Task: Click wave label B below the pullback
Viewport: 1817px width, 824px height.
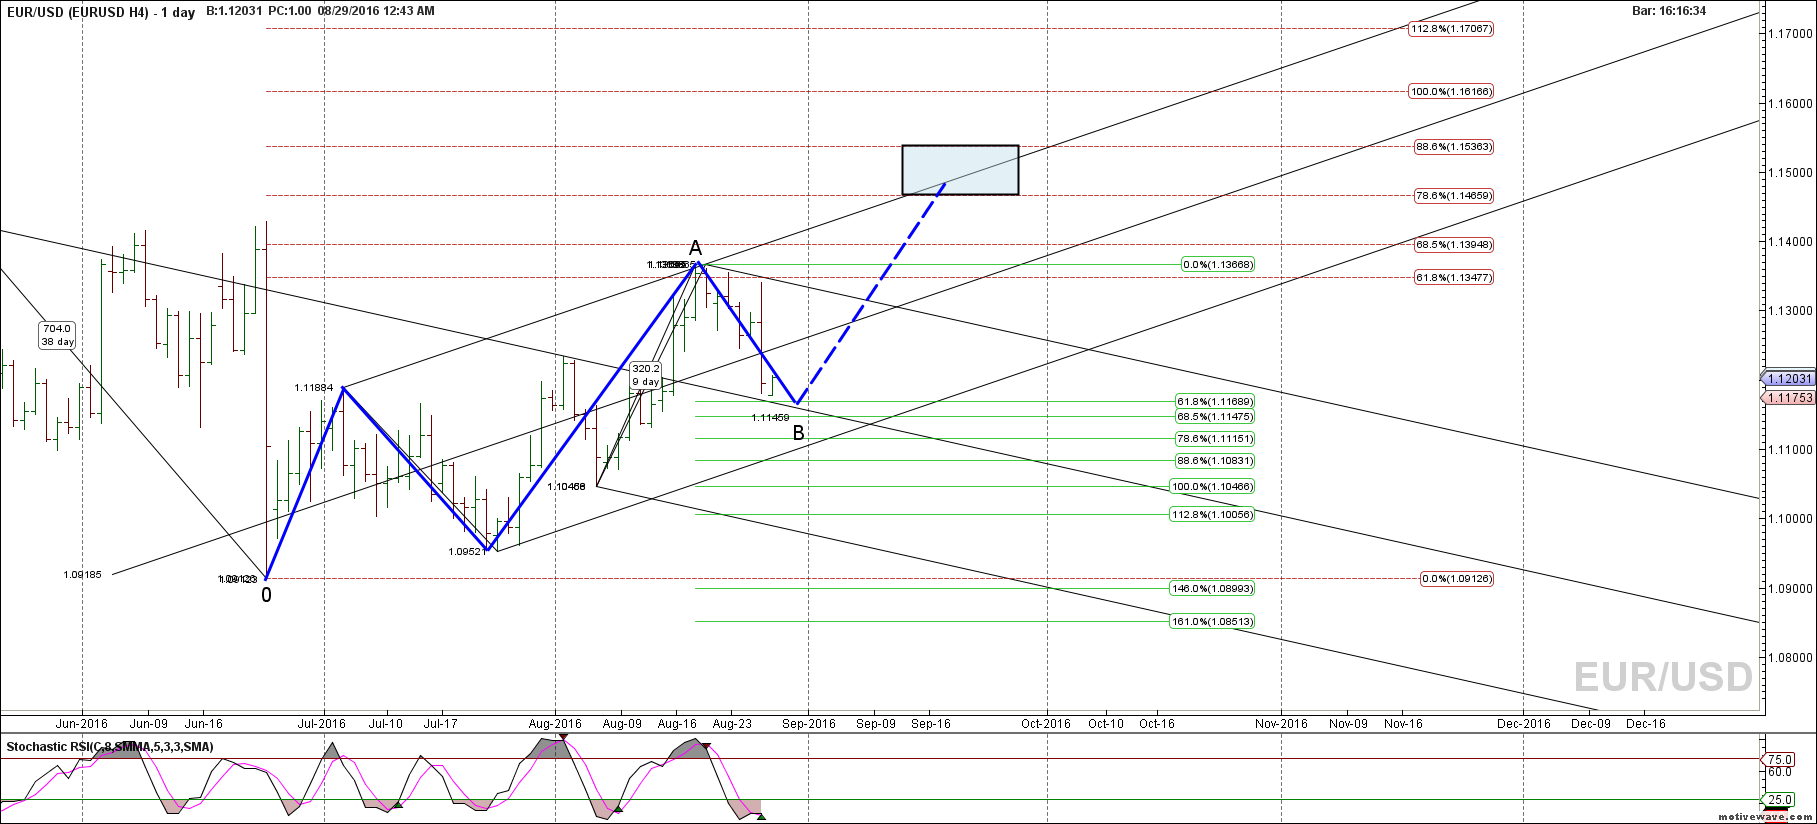Action: tap(798, 433)
